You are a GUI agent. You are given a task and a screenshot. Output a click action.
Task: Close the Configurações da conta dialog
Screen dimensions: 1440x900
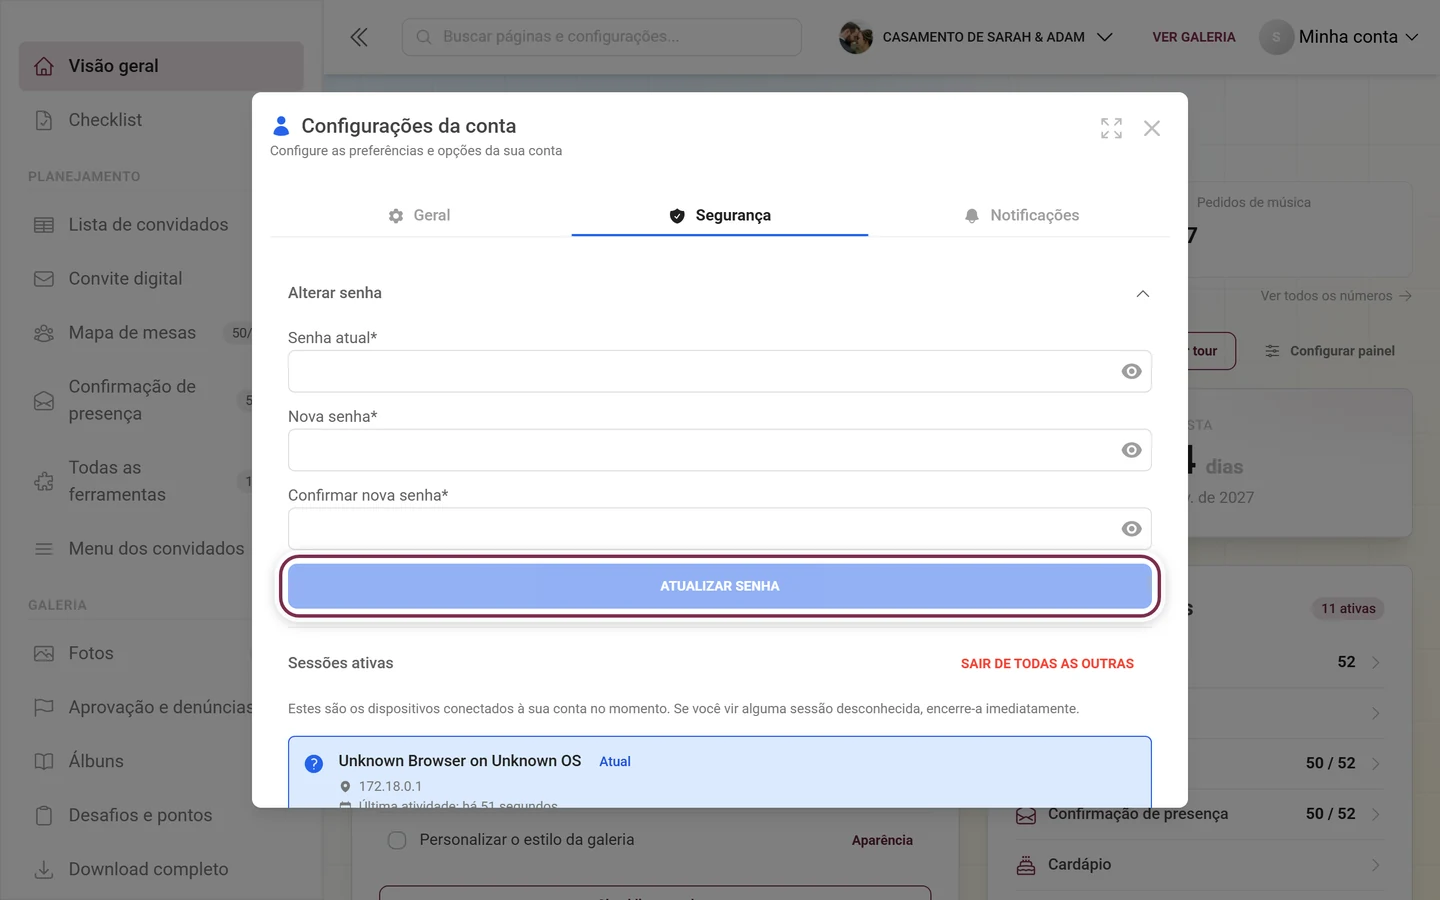(x=1152, y=128)
